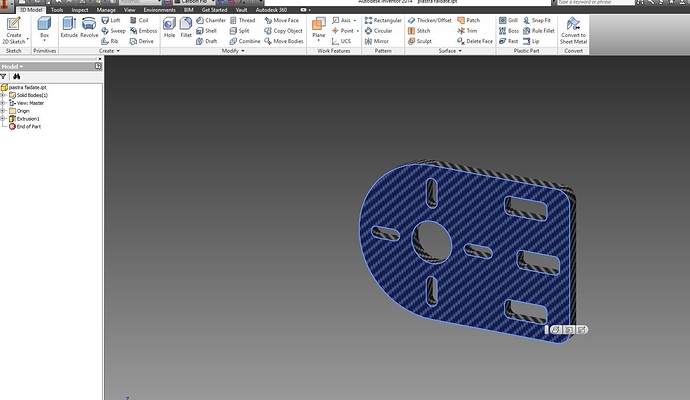Open the Manage ribbon tab
The width and height of the screenshot is (690, 400).
[x=106, y=10]
